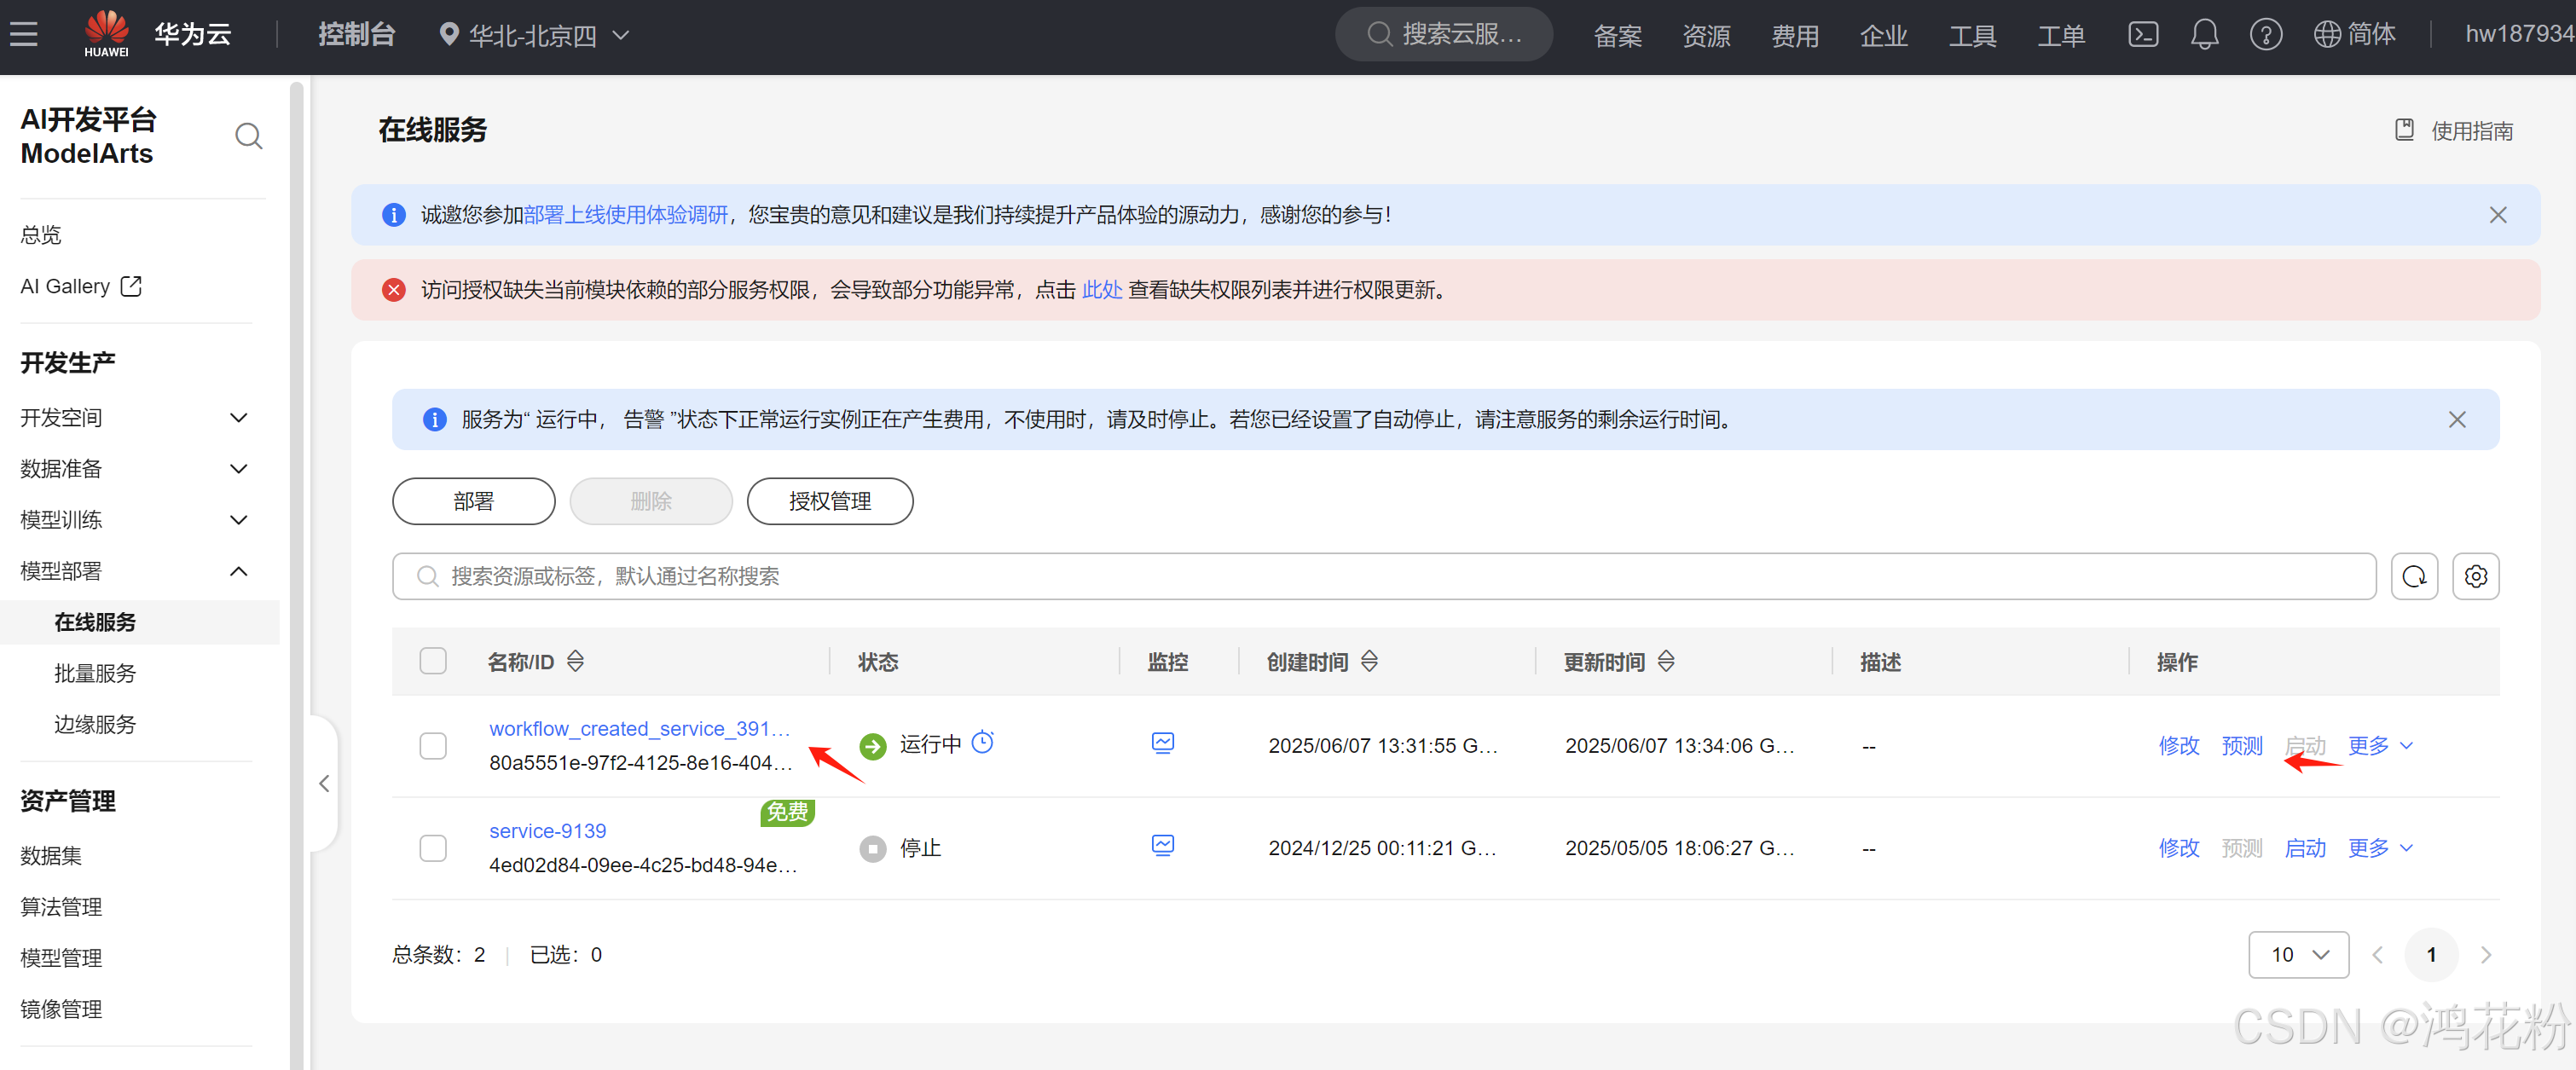Toggle the select-all header checkbox
This screenshot has width=2576, height=1070.
tap(433, 661)
